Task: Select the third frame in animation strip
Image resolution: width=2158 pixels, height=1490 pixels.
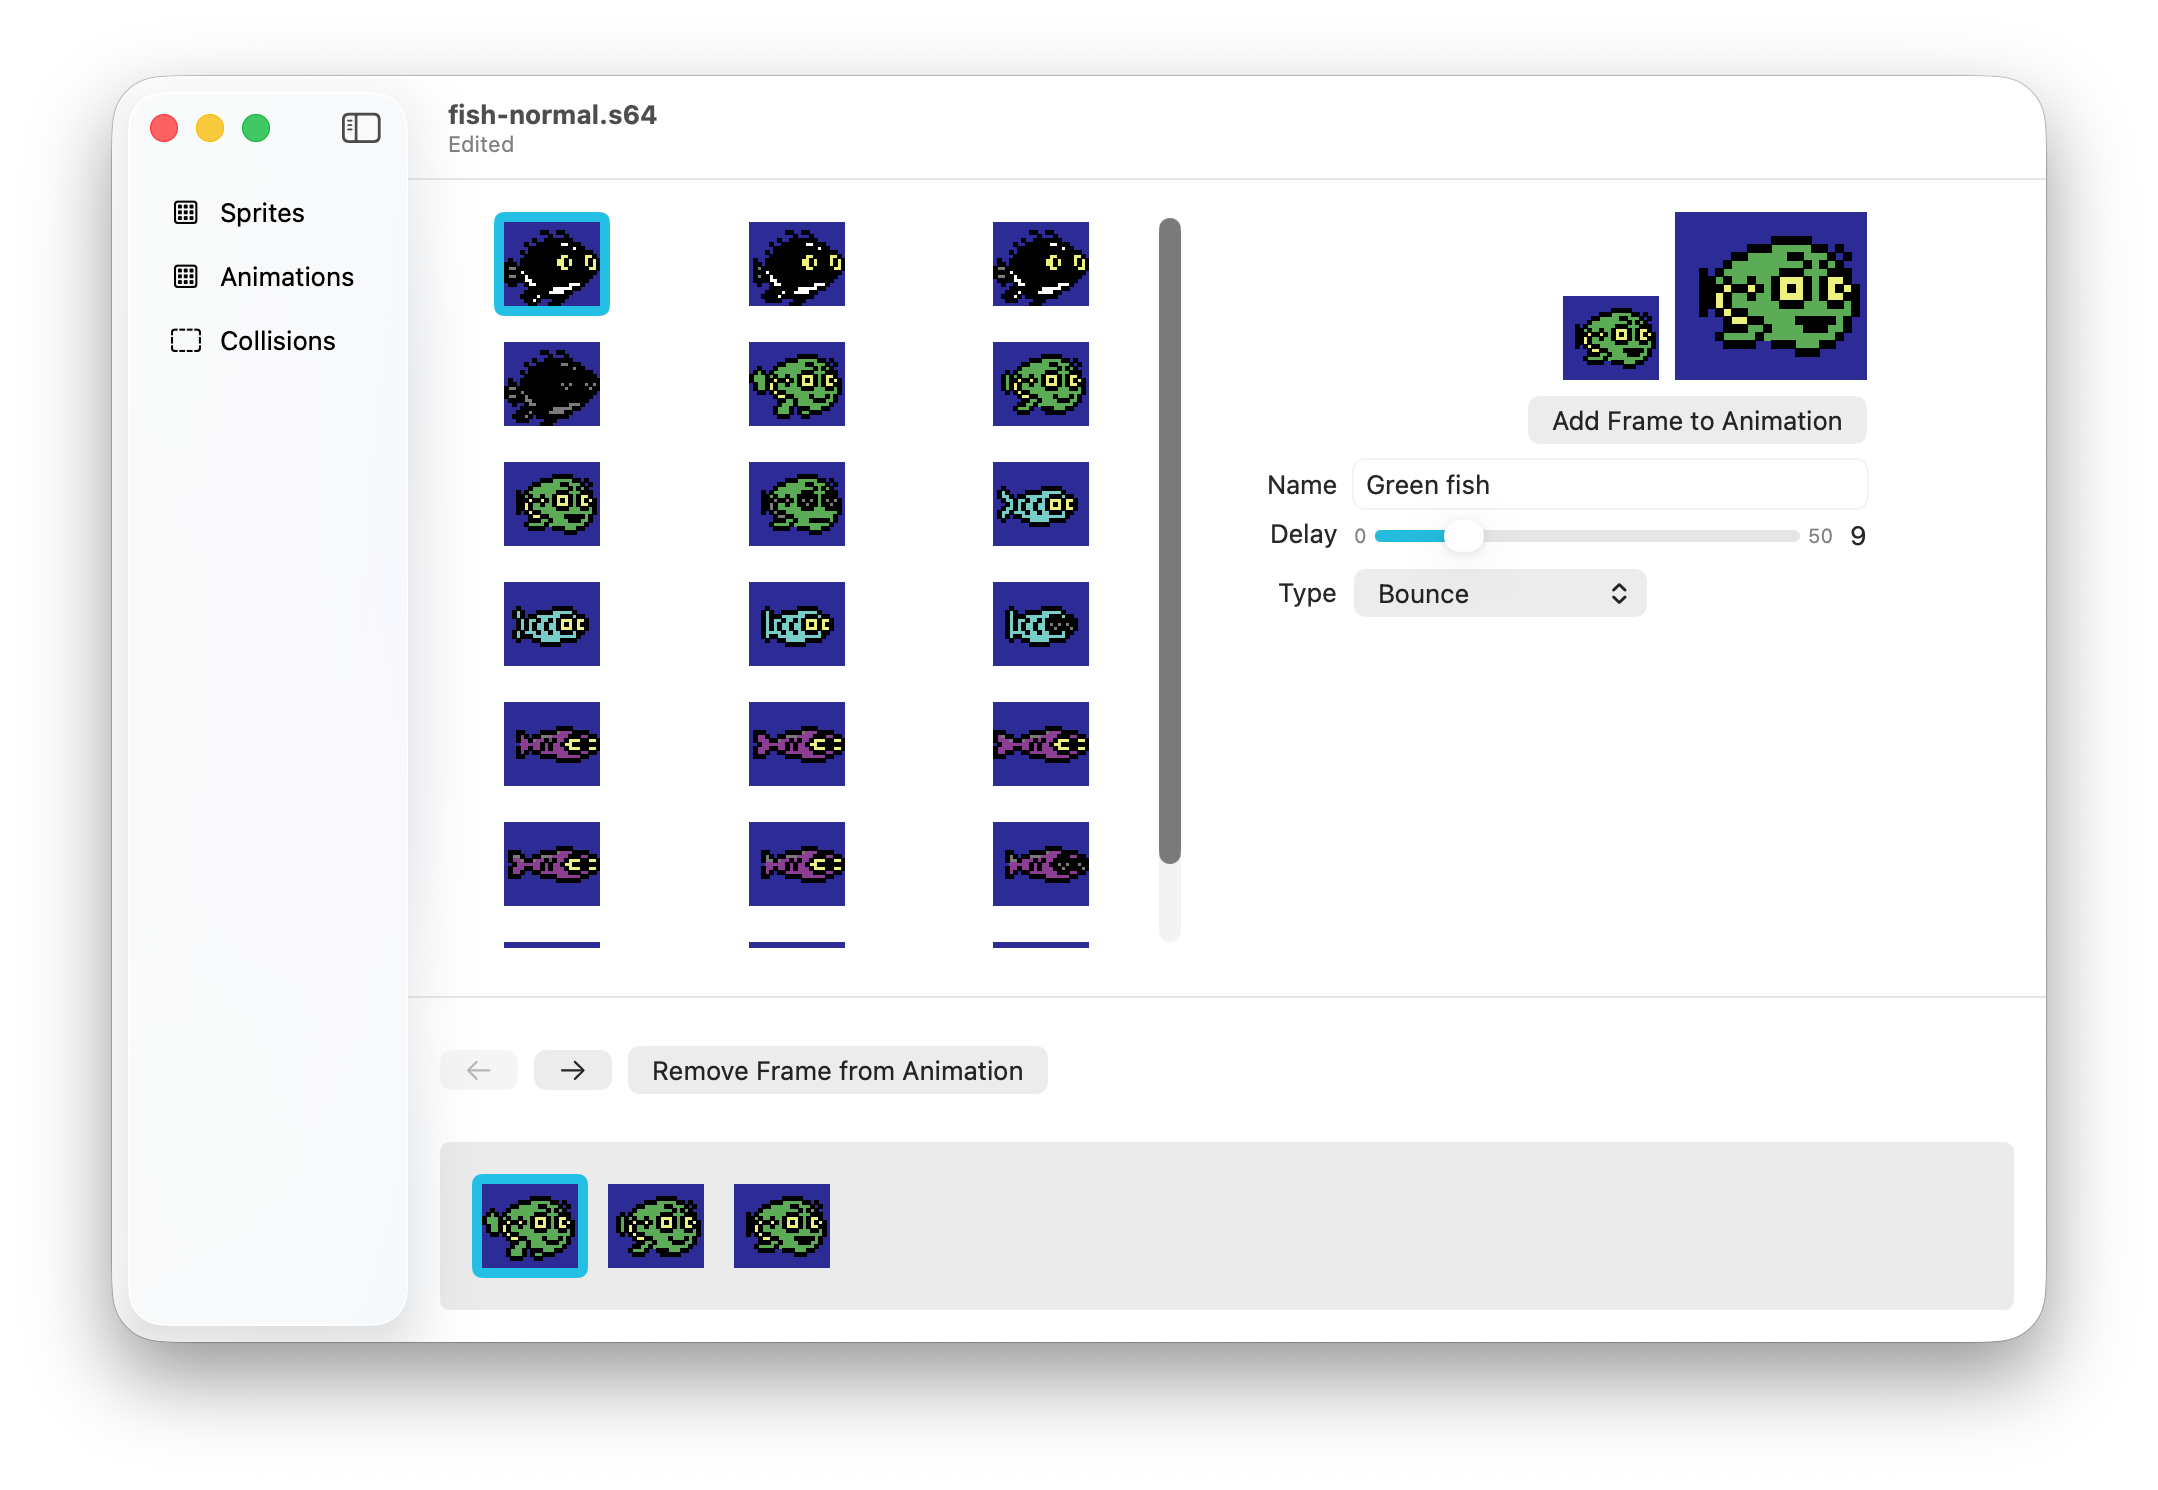Action: tap(782, 1226)
